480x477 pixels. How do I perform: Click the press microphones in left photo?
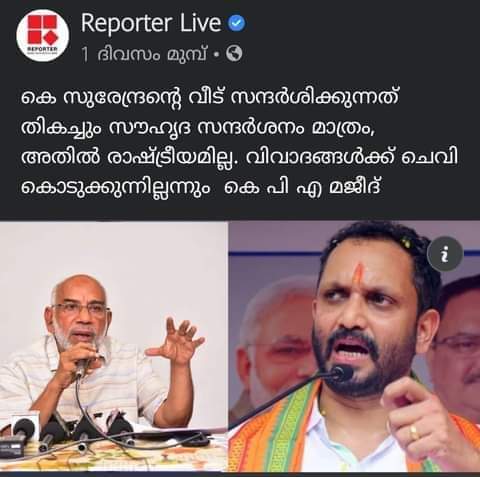coord(65,431)
